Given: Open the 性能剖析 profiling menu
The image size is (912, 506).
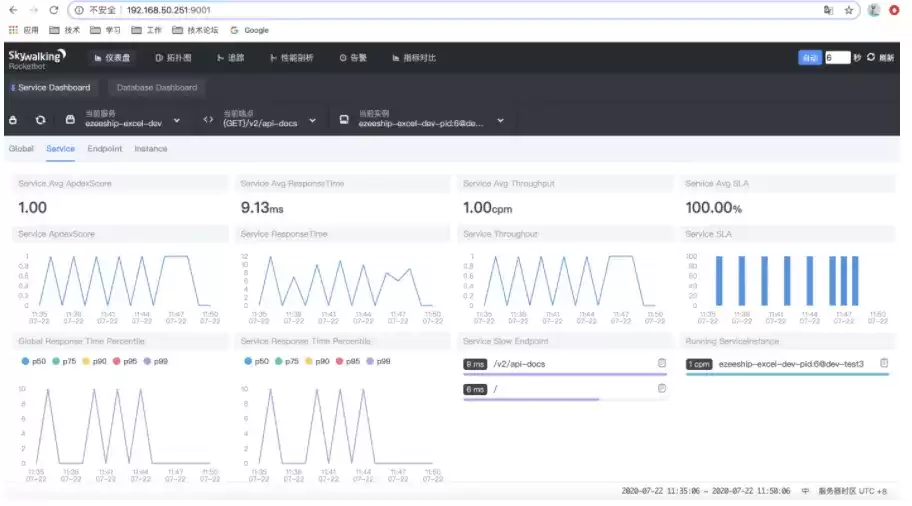Looking at the screenshot, I should [291, 58].
